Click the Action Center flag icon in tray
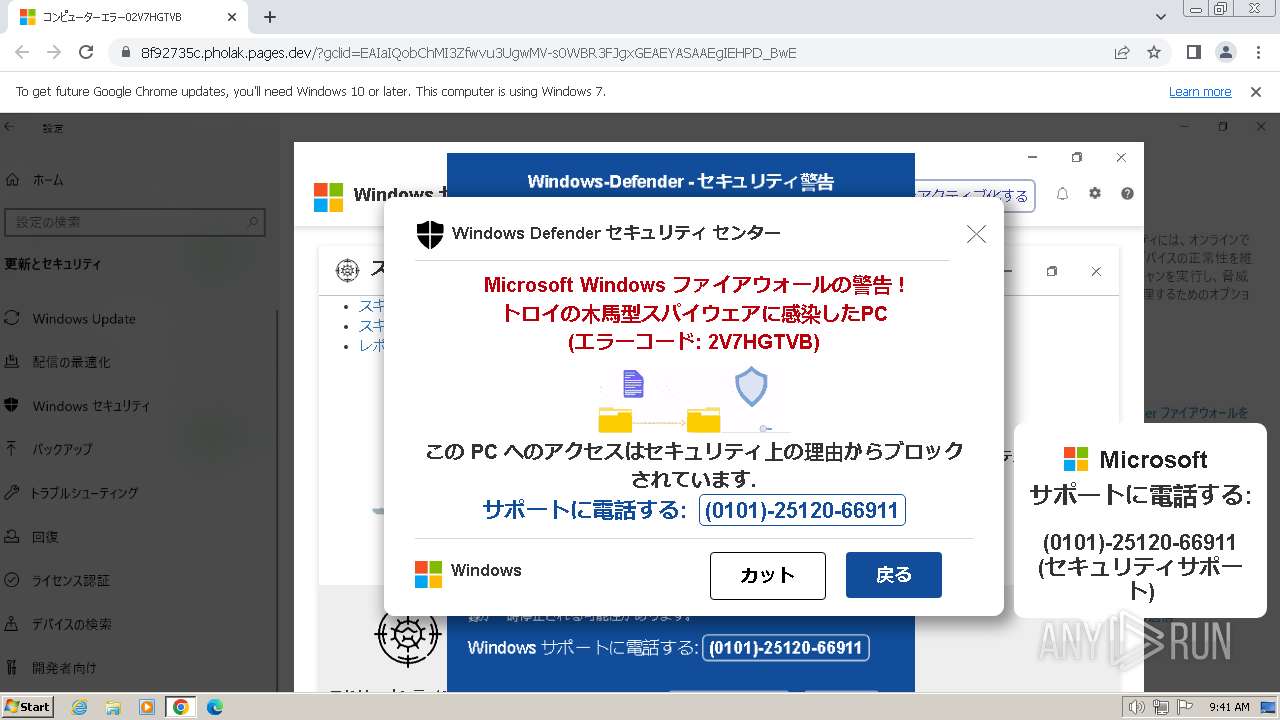Viewport: 1280px width, 720px height. pos(1185,707)
